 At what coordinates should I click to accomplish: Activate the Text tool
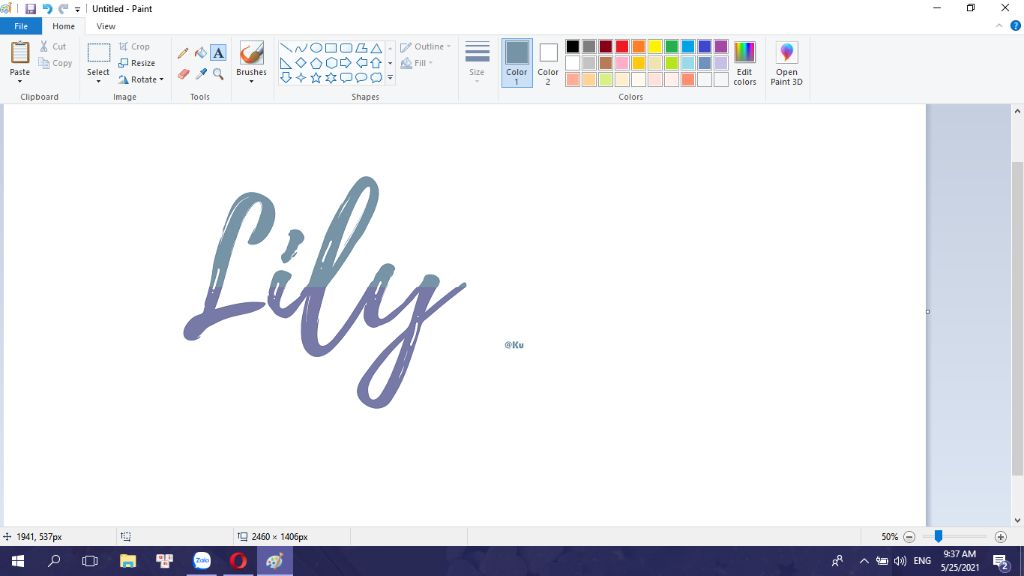[x=218, y=53]
